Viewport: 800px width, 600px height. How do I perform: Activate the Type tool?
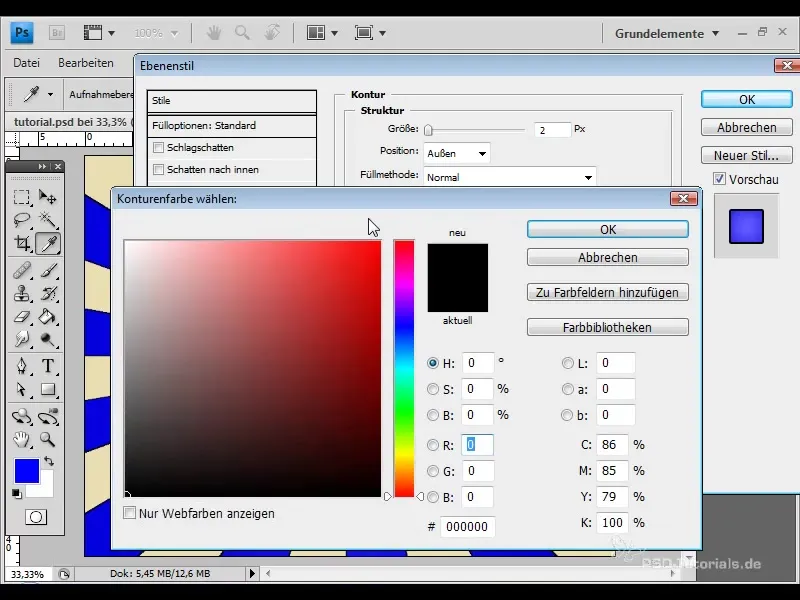coord(48,366)
